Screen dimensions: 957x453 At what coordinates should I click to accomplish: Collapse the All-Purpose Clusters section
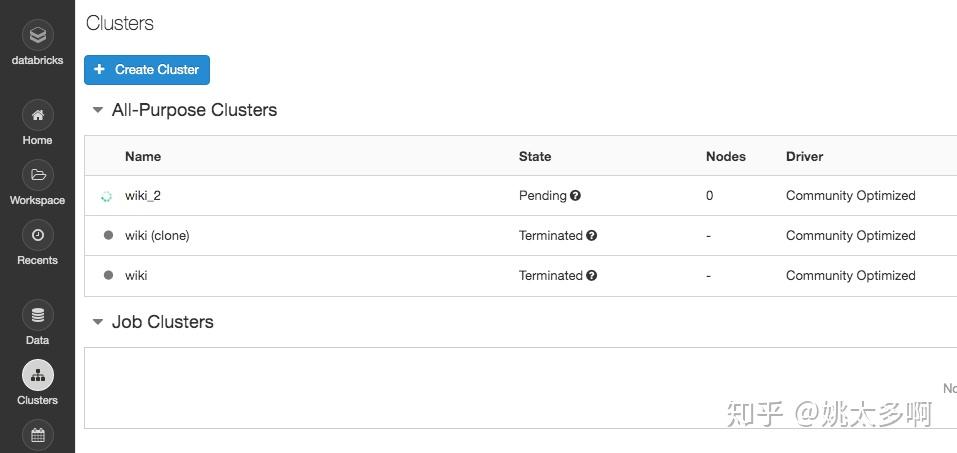98,110
